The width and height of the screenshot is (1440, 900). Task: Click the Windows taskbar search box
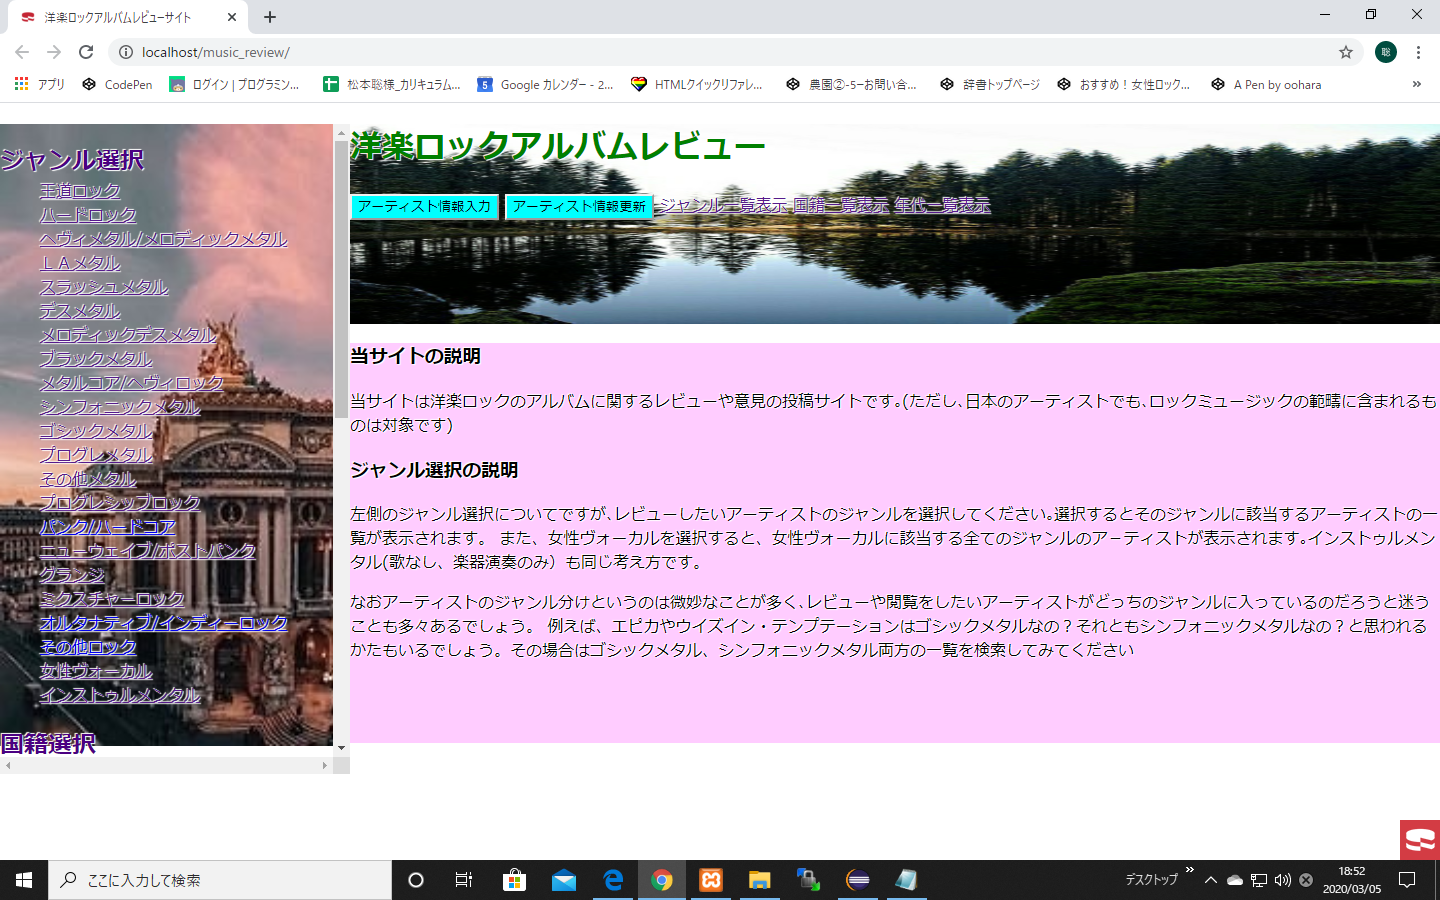220,880
